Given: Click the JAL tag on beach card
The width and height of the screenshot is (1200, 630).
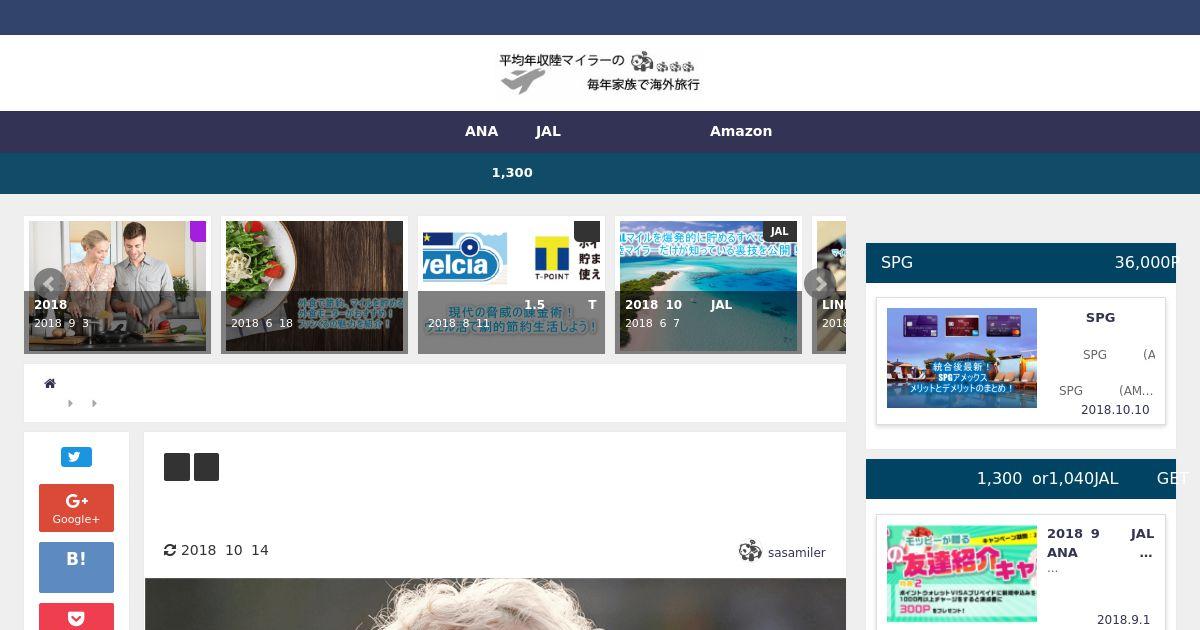Looking at the screenshot, I should point(779,231).
